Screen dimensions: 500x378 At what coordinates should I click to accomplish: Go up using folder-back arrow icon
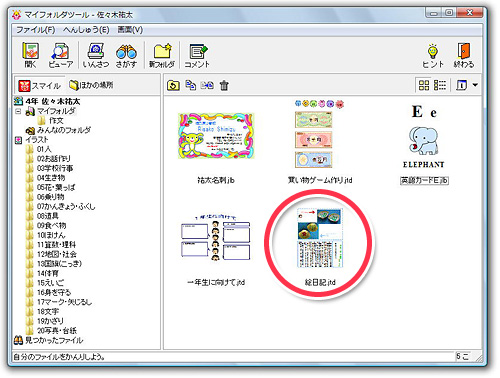(x=173, y=85)
